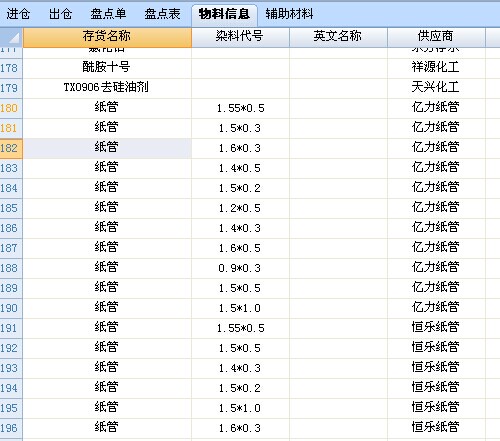Image resolution: width=500 pixels, height=441 pixels.
Task: Click 1.4*0.3 in row 186
Action: [x=240, y=228]
